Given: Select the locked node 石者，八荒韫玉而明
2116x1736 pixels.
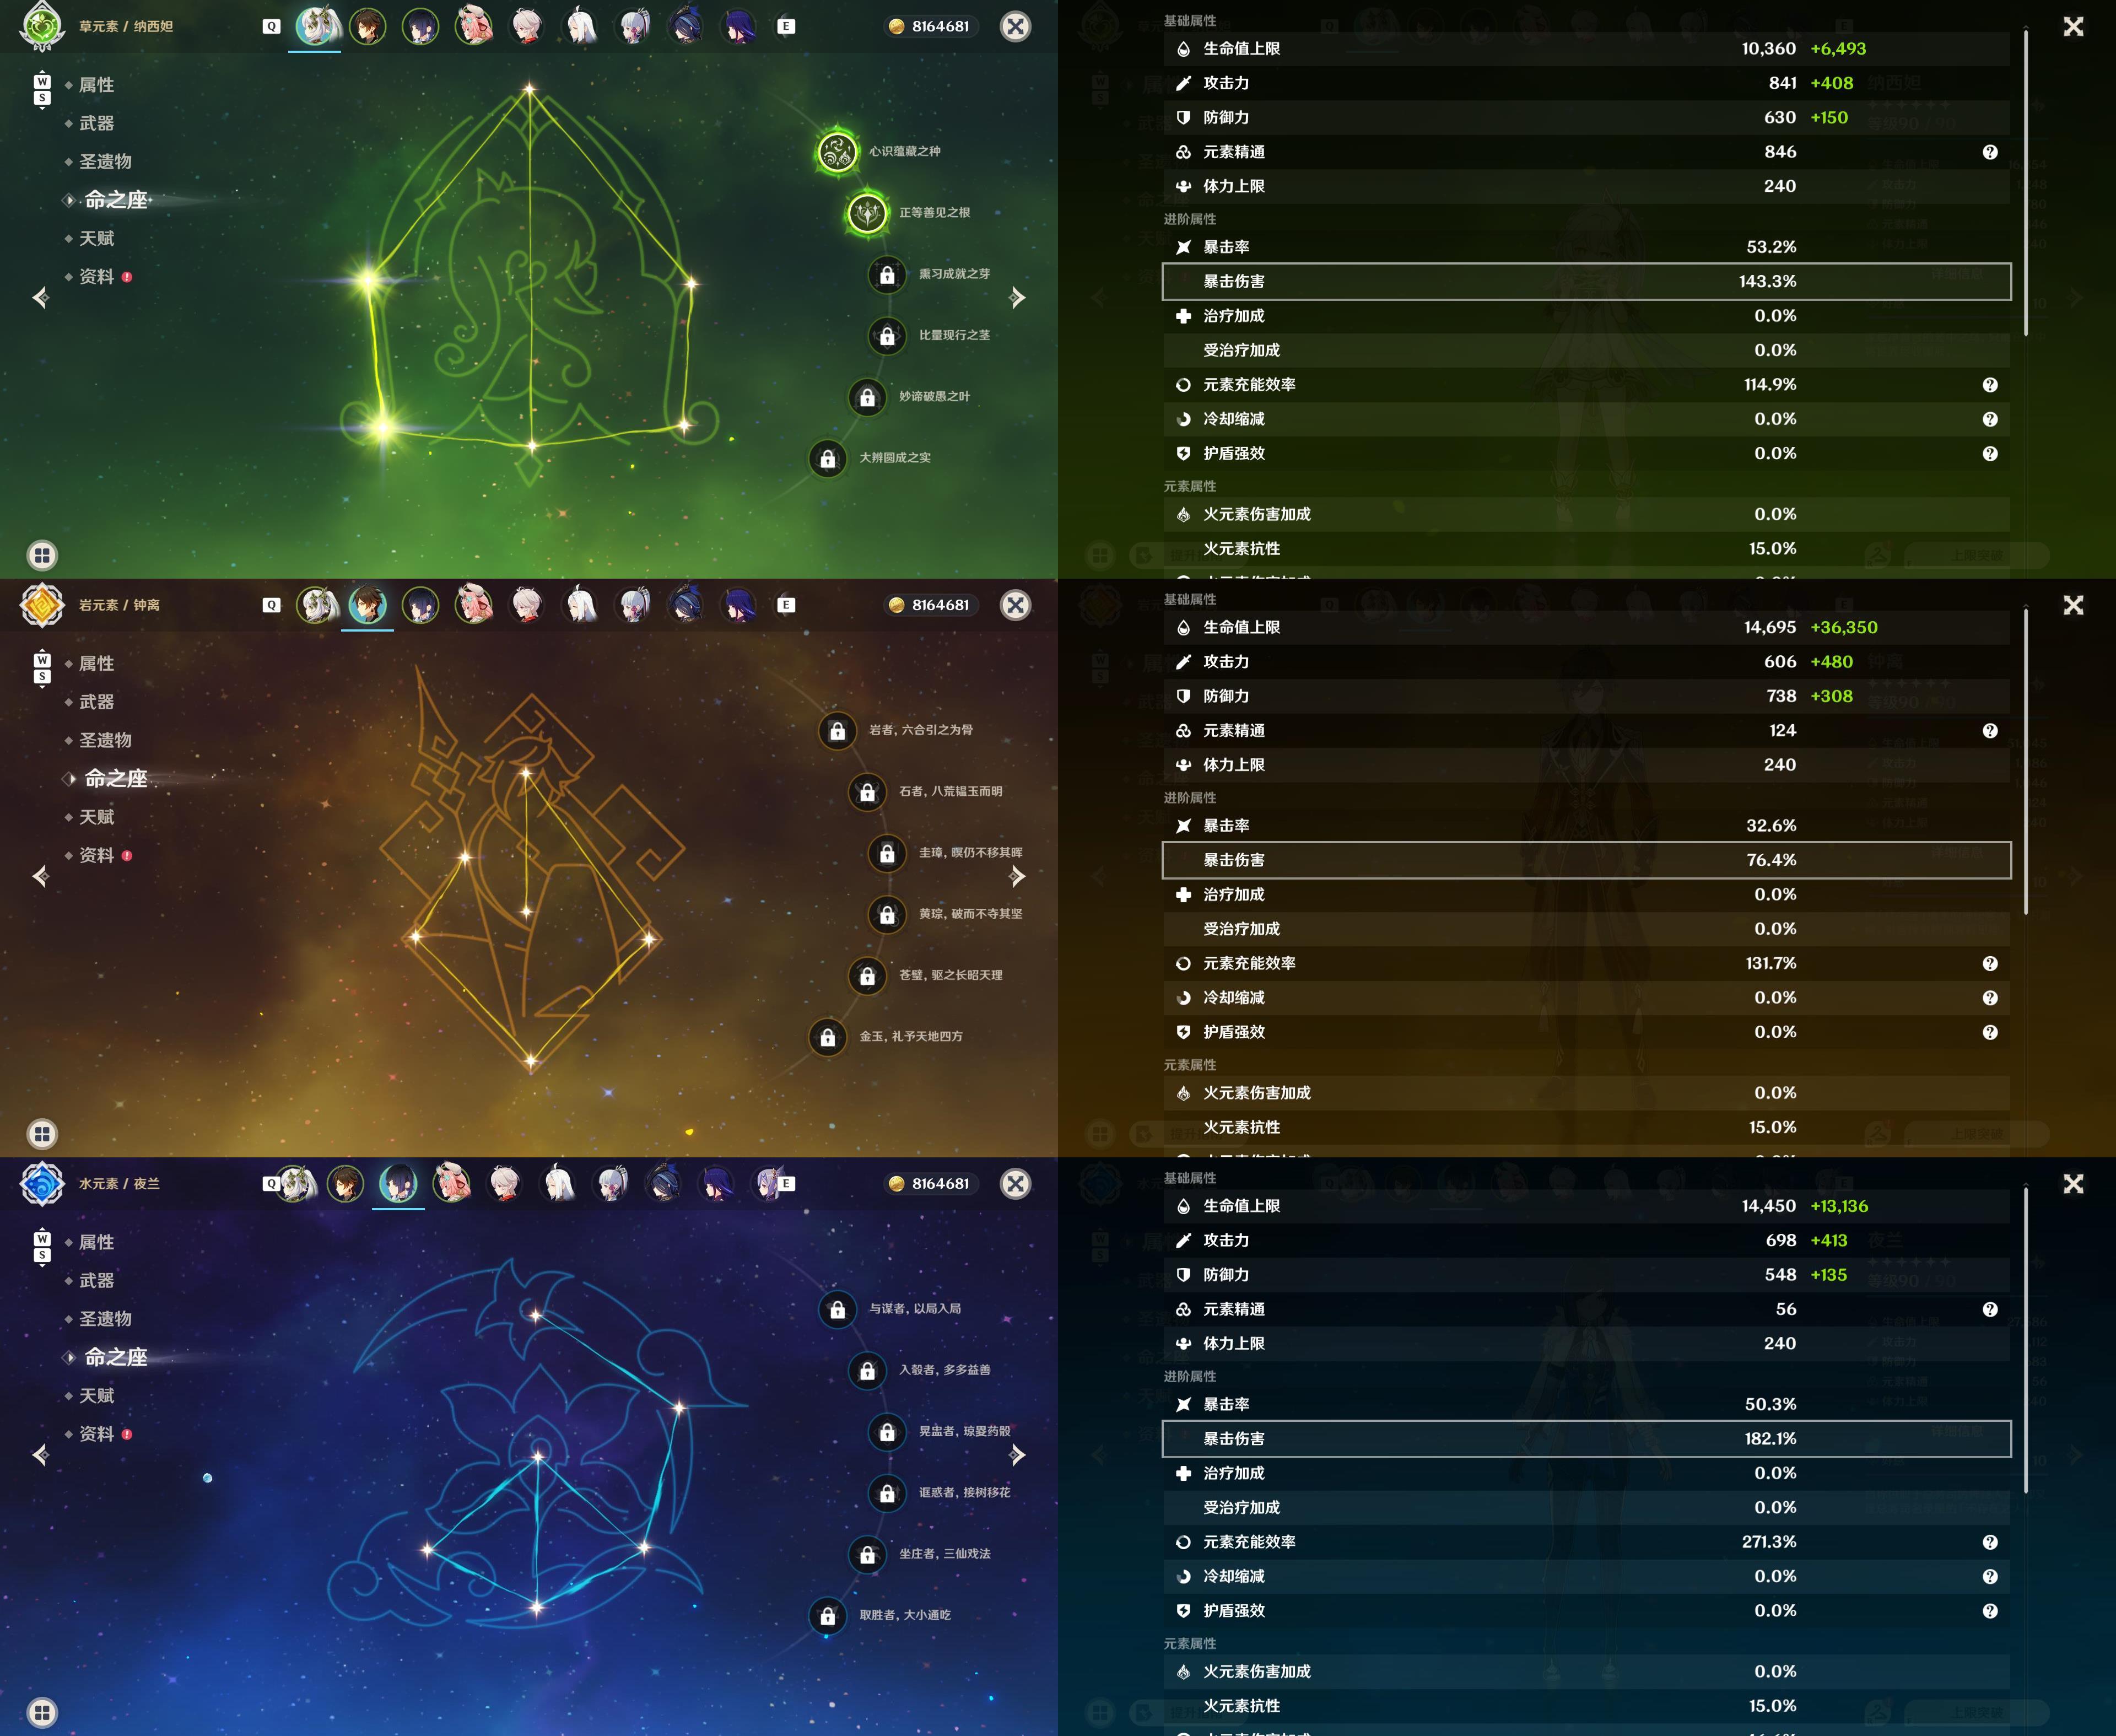Looking at the screenshot, I should pos(867,792).
